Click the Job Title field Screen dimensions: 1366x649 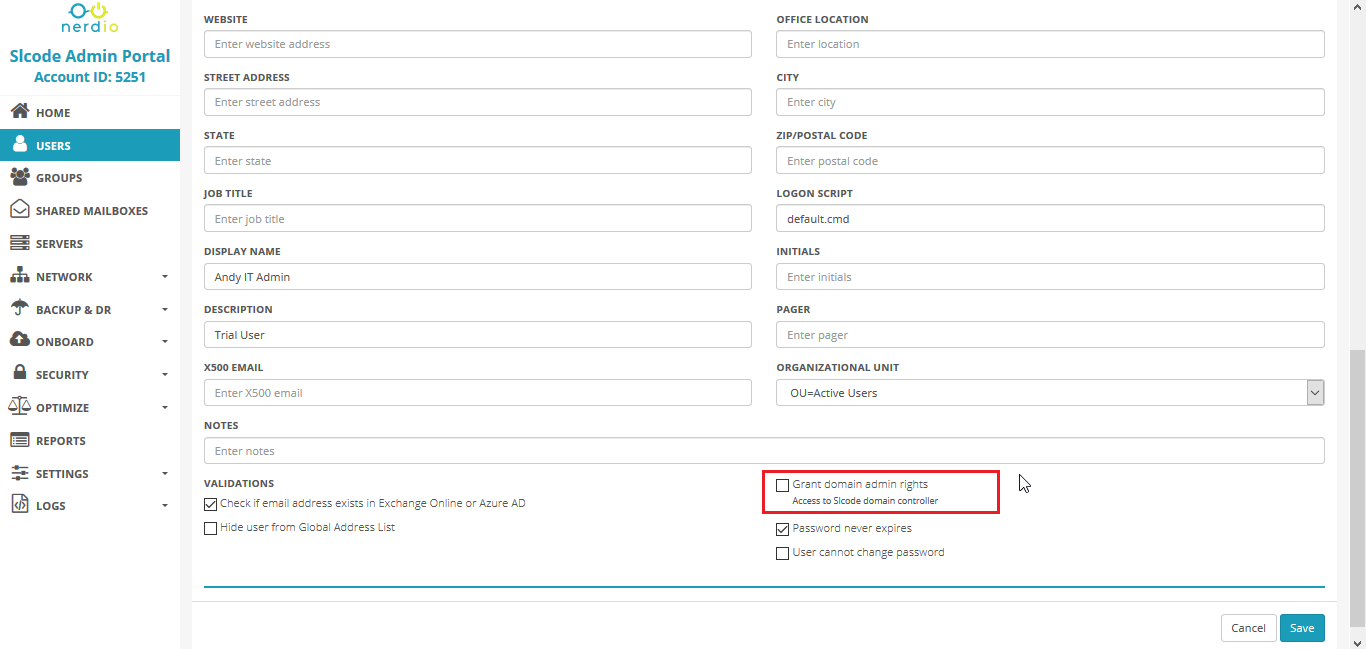[478, 219]
